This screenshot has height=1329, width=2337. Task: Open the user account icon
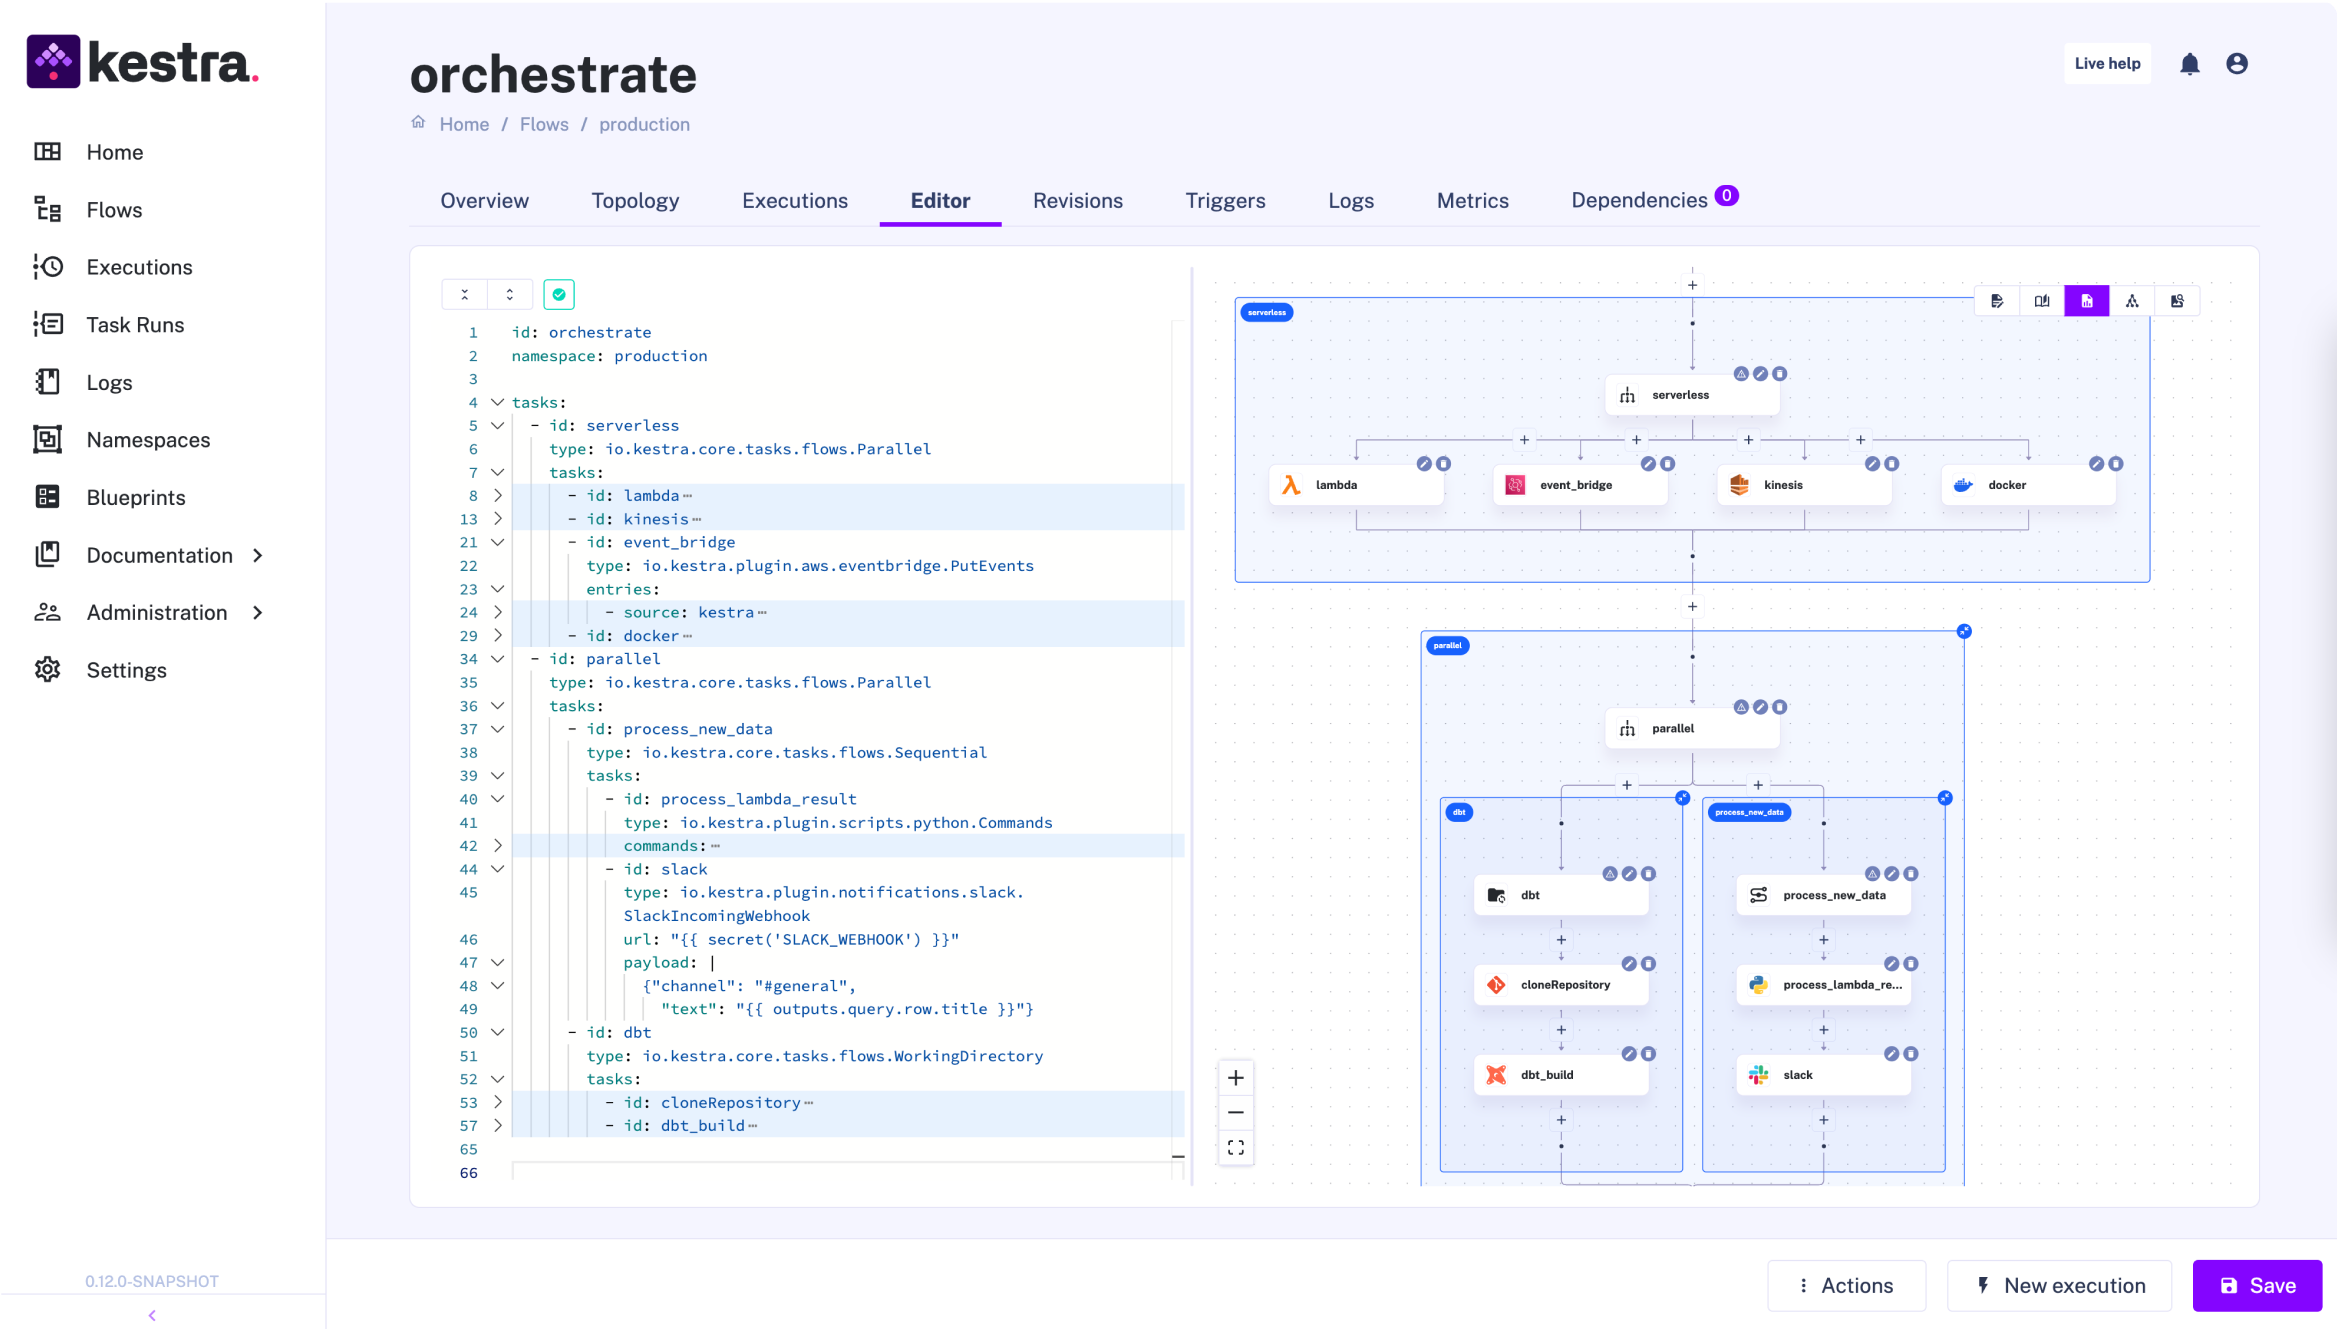[x=2237, y=64]
